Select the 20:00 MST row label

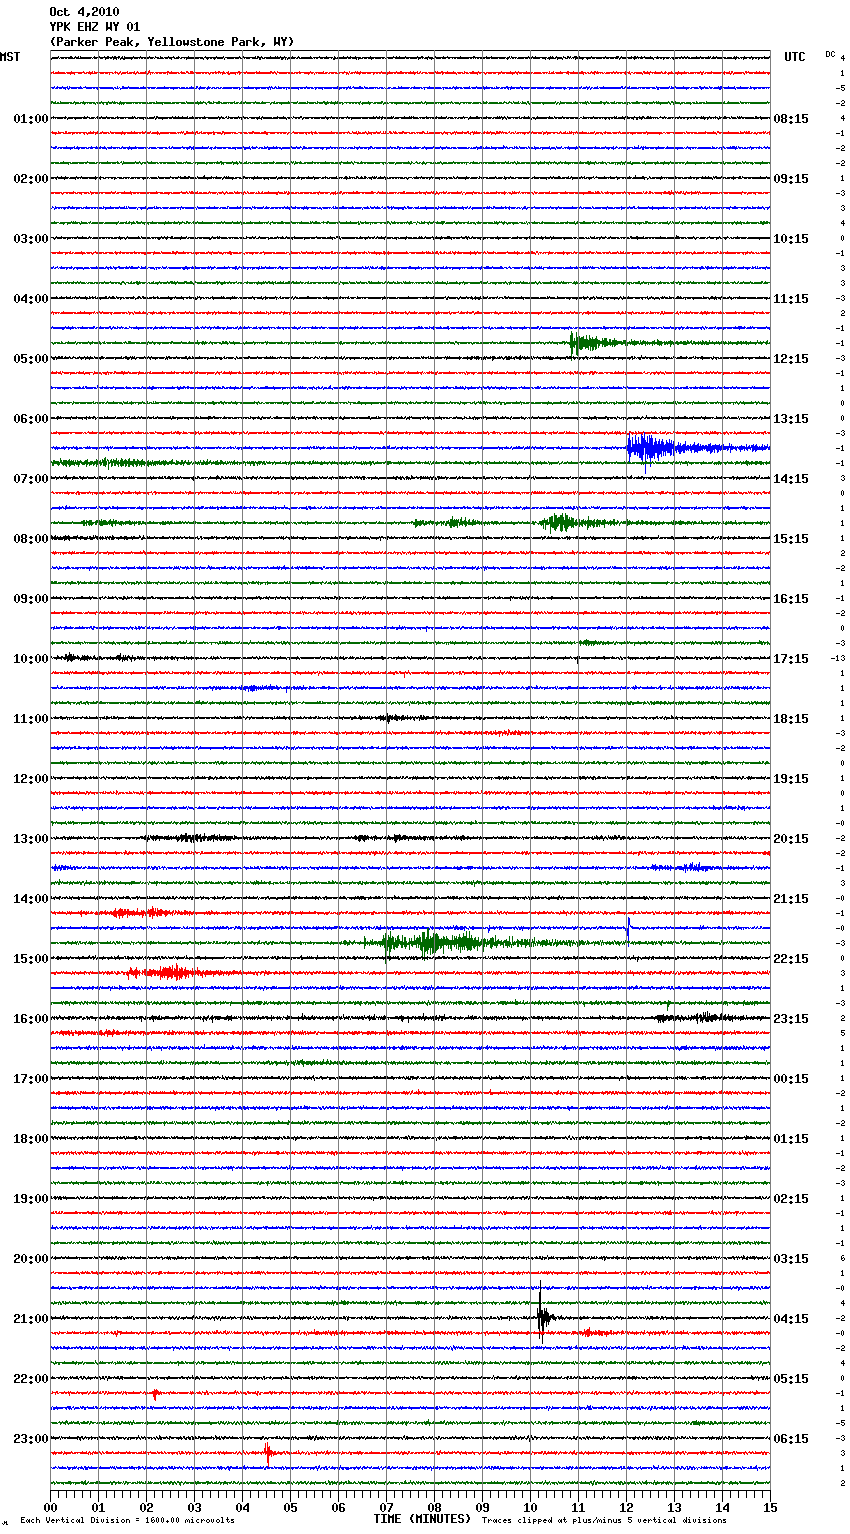31,1259
